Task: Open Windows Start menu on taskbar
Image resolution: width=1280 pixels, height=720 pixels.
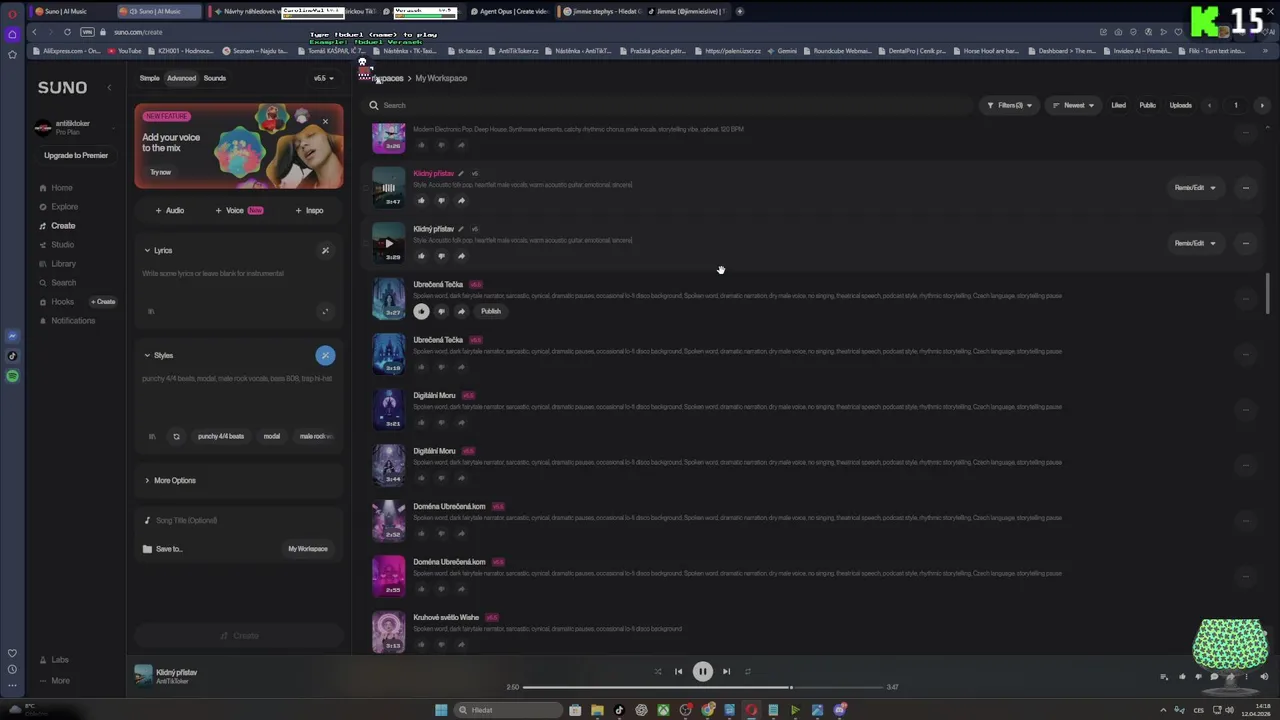Action: (441, 710)
